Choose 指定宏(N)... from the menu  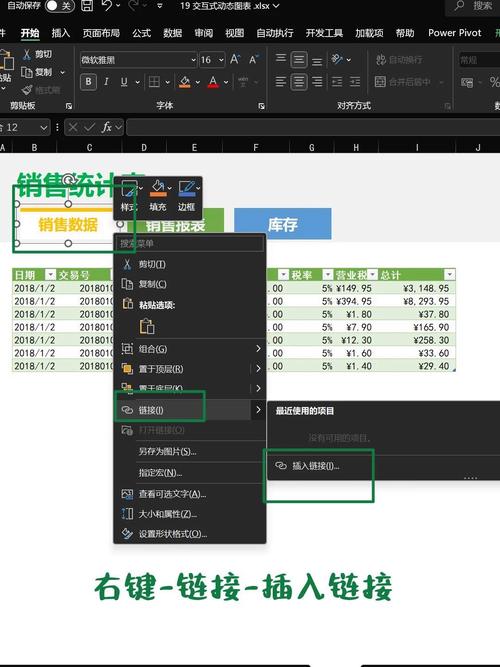[190, 473]
